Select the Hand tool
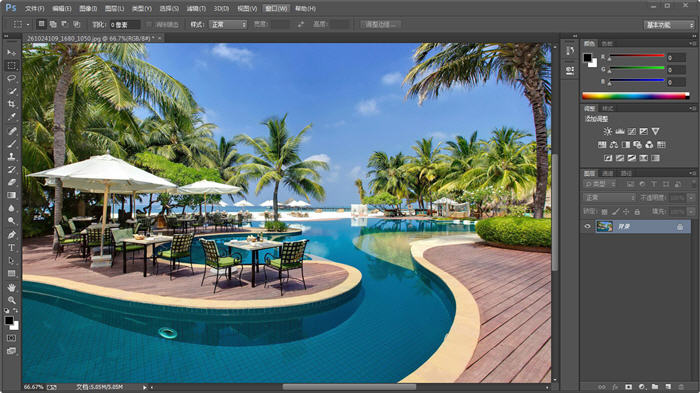This screenshot has width=700, height=393. (x=12, y=288)
